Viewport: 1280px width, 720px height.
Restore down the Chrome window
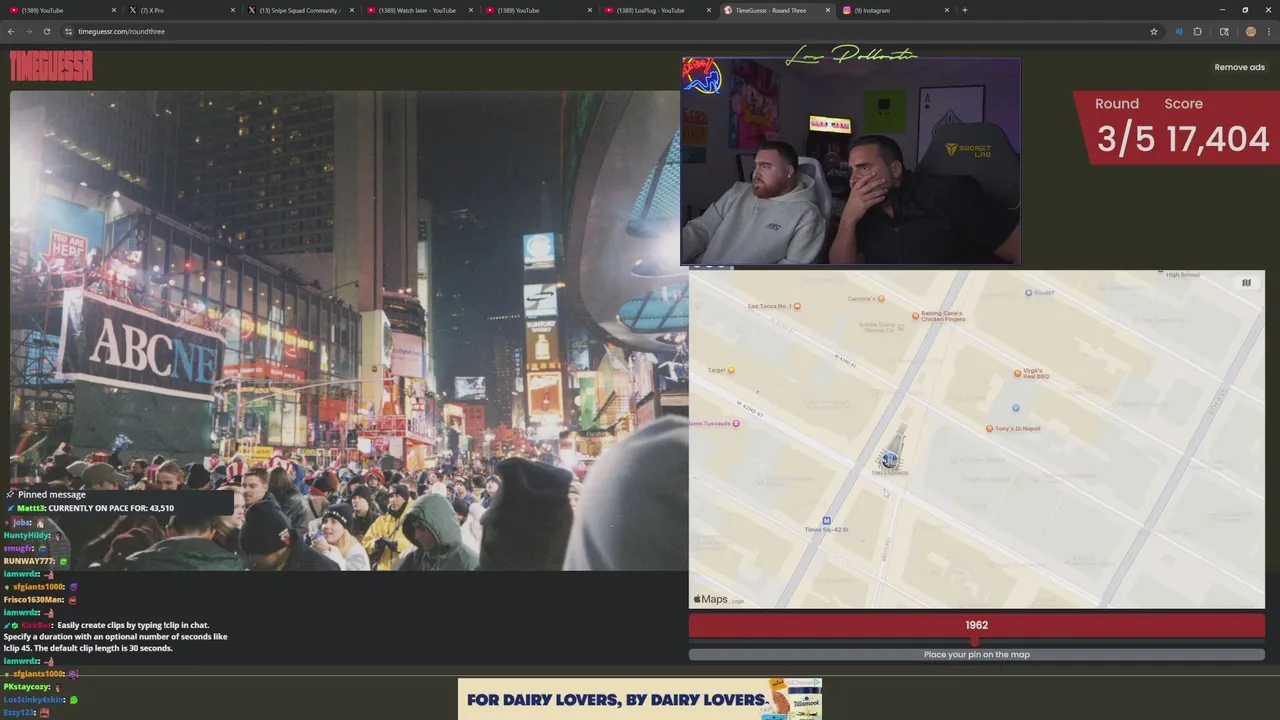click(1245, 10)
